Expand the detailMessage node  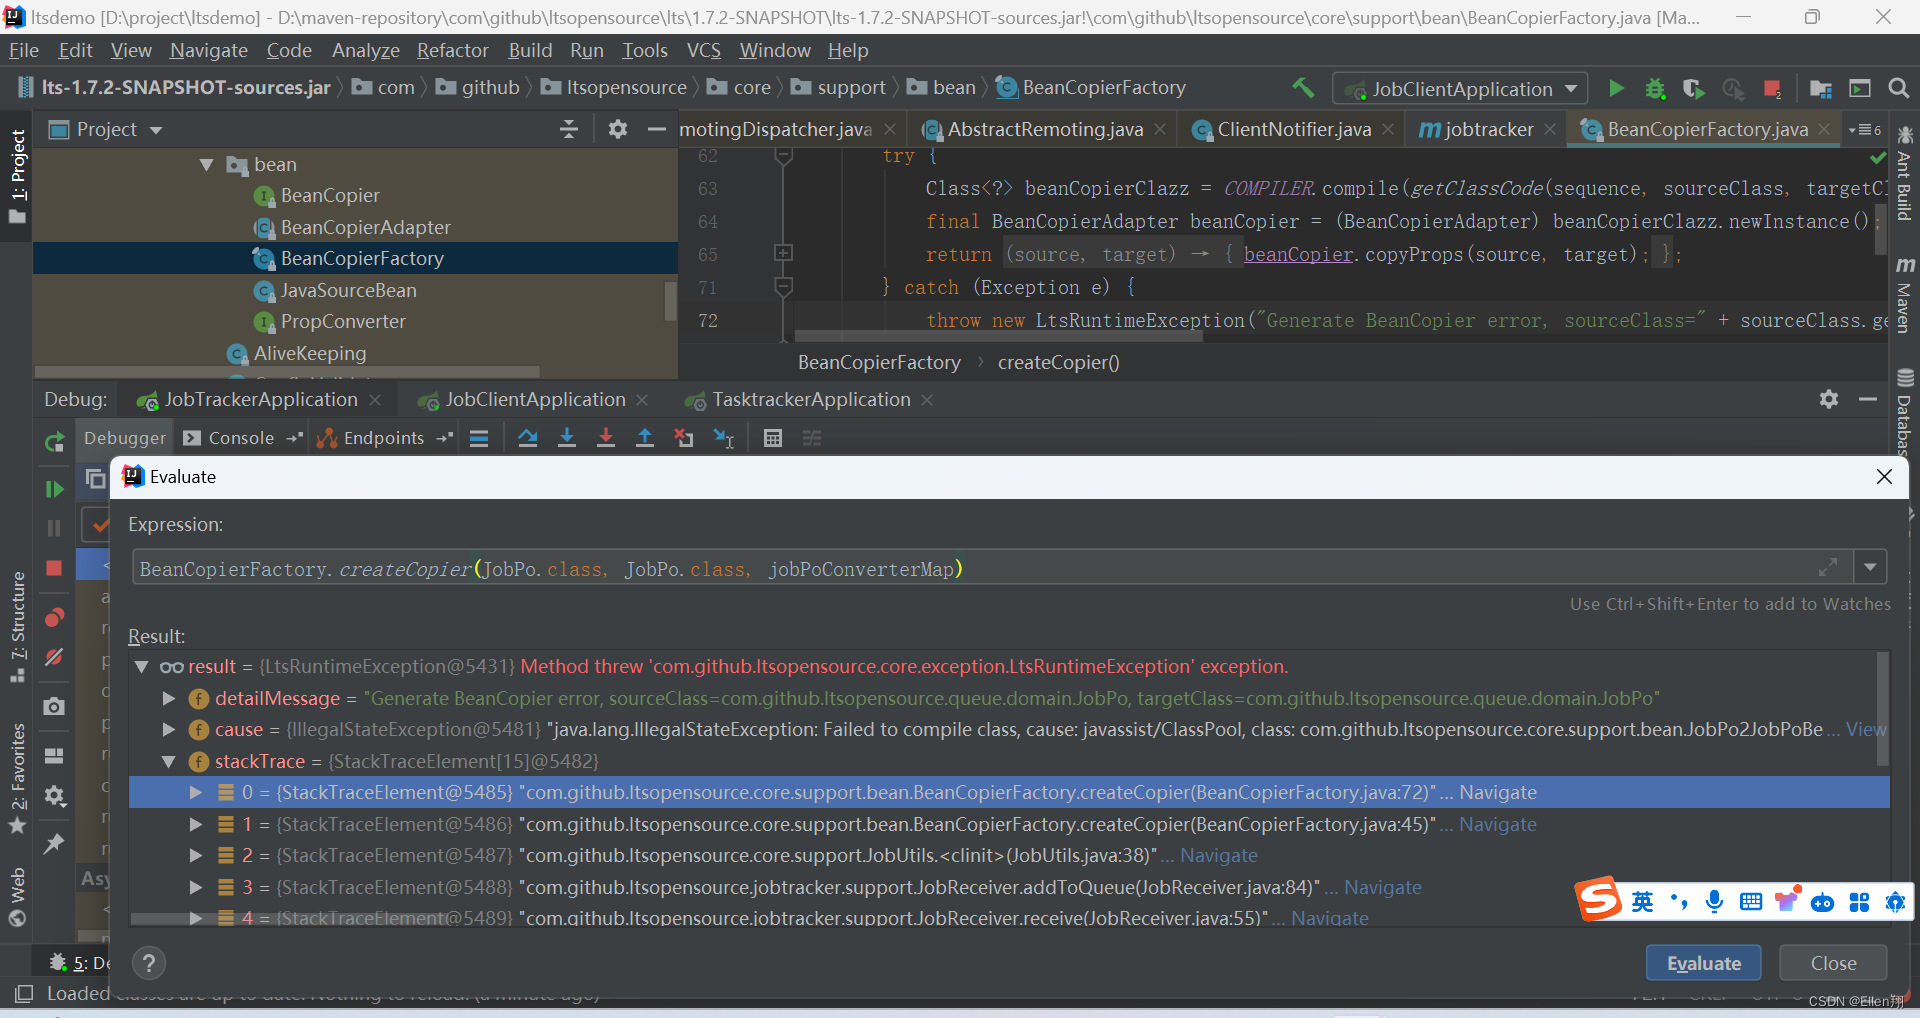click(168, 698)
